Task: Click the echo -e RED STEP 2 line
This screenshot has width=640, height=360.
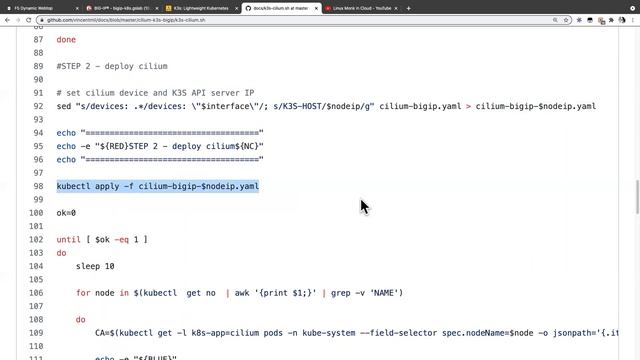Action: [x=160, y=146]
